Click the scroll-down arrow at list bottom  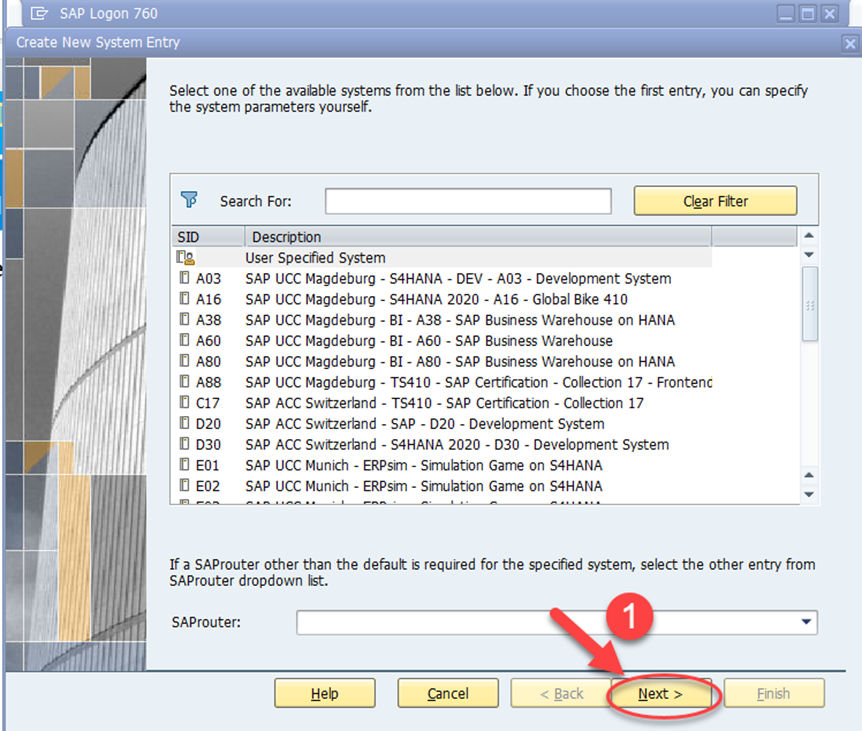[x=809, y=494]
